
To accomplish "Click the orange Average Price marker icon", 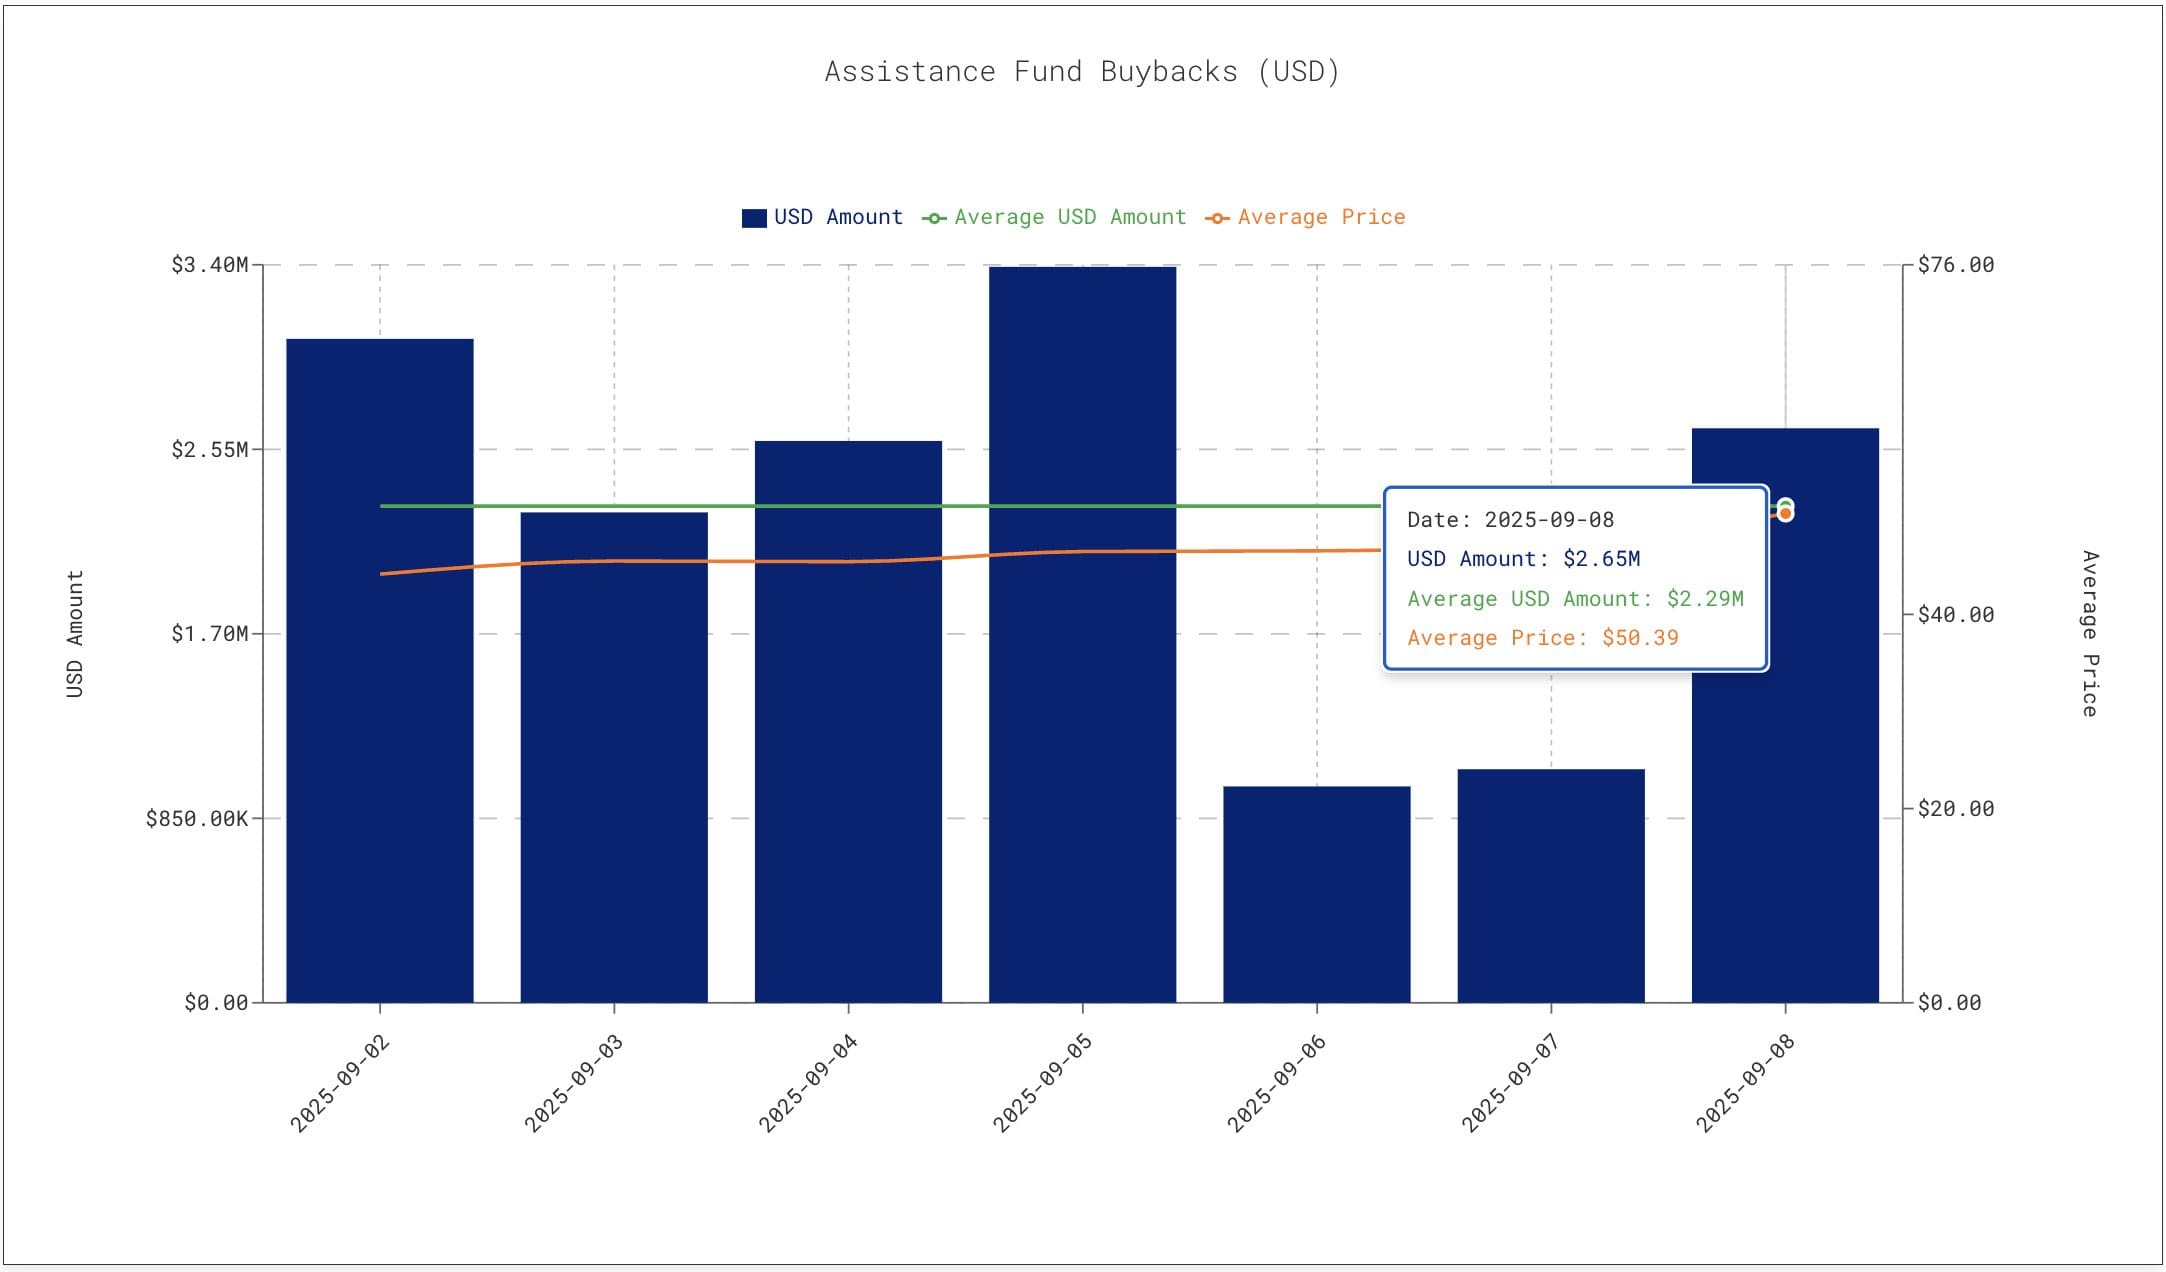I will tap(1217, 218).
